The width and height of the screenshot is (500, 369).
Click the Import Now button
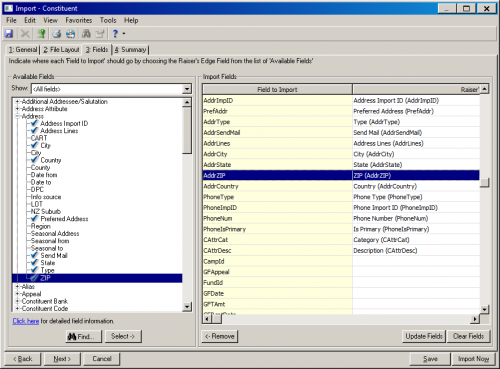click(473, 359)
